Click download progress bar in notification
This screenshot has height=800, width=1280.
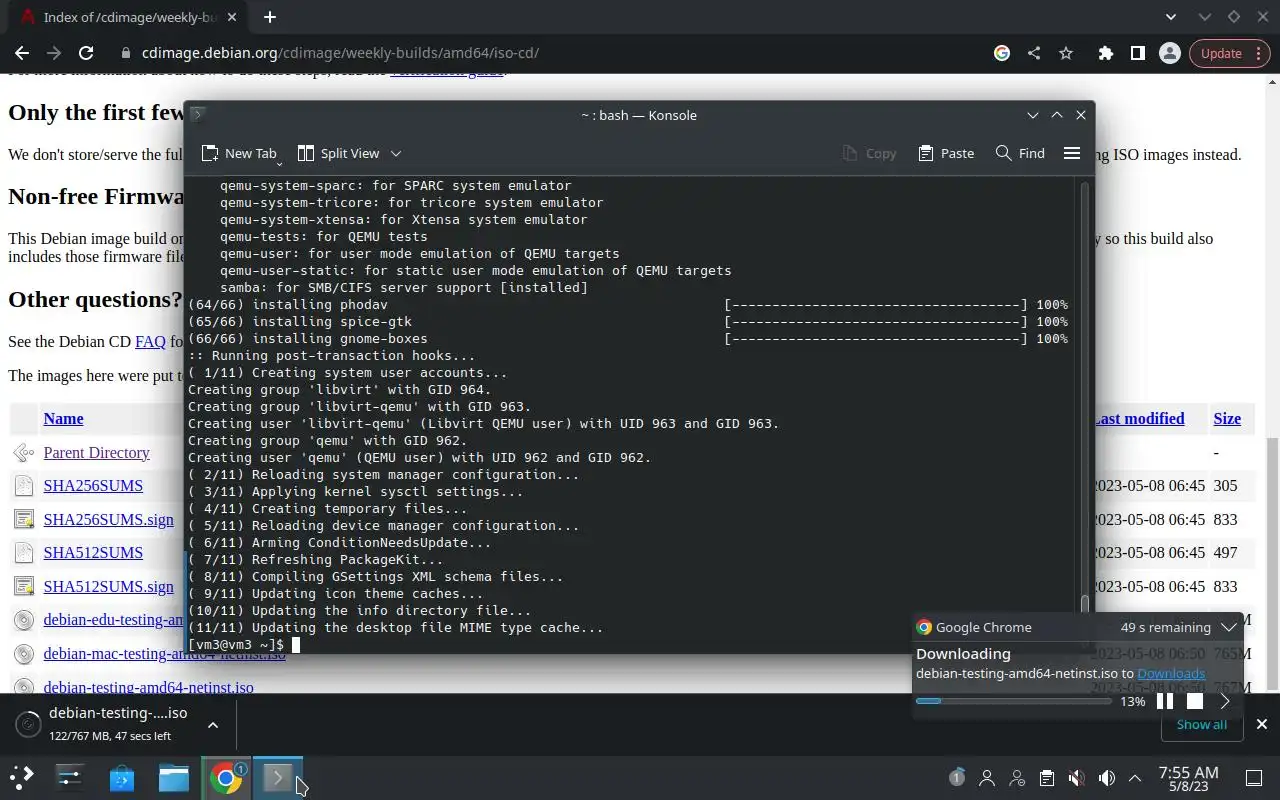1013,701
